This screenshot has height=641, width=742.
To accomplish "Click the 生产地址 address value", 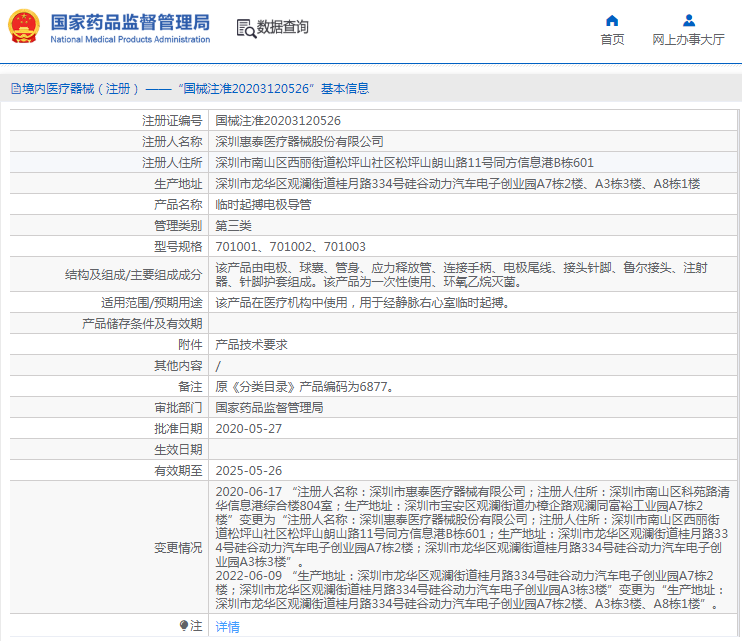I will [x=458, y=184].
